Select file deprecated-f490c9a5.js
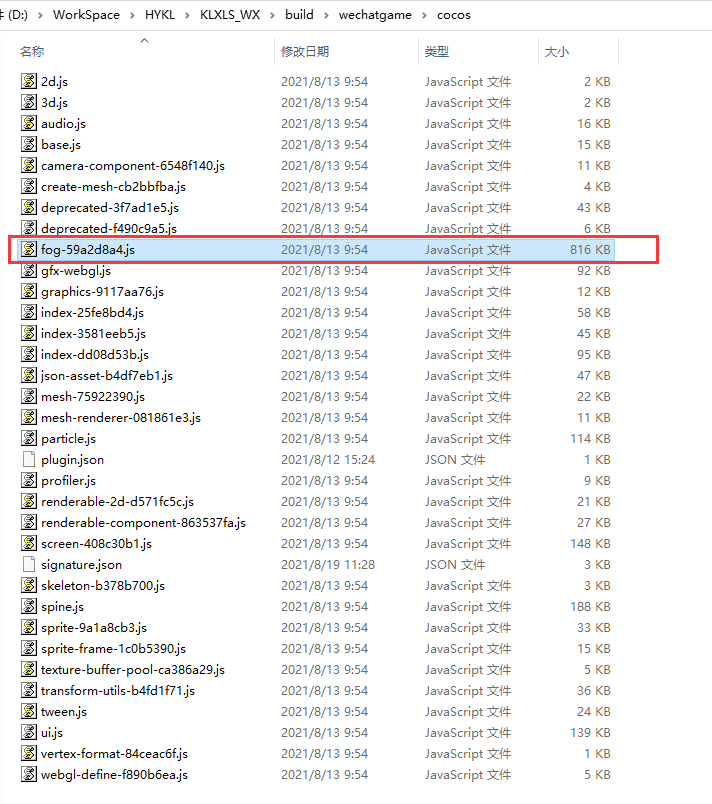This screenshot has height=804, width=712. click(x=109, y=228)
